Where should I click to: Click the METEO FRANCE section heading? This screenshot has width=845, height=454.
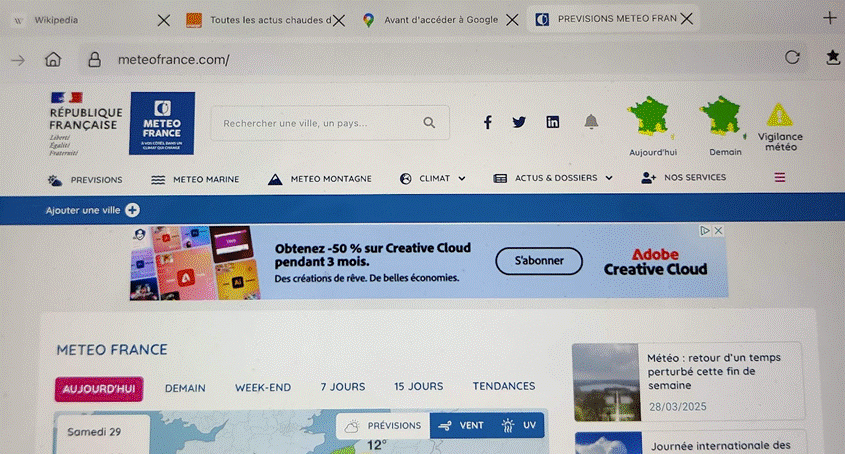tap(112, 350)
